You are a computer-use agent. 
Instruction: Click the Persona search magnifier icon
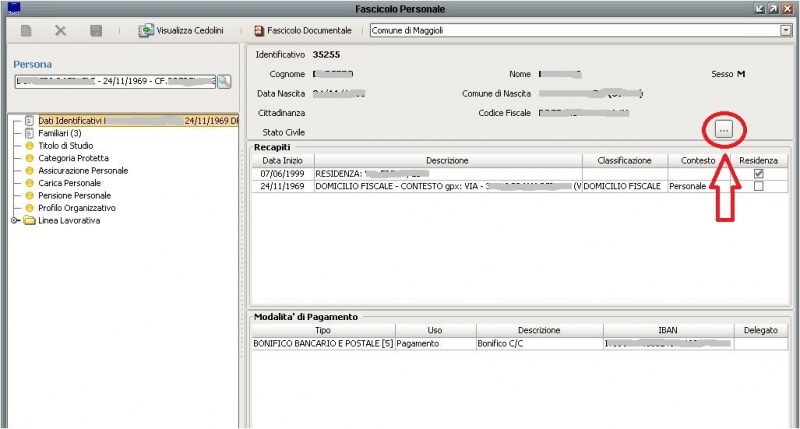[x=224, y=81]
